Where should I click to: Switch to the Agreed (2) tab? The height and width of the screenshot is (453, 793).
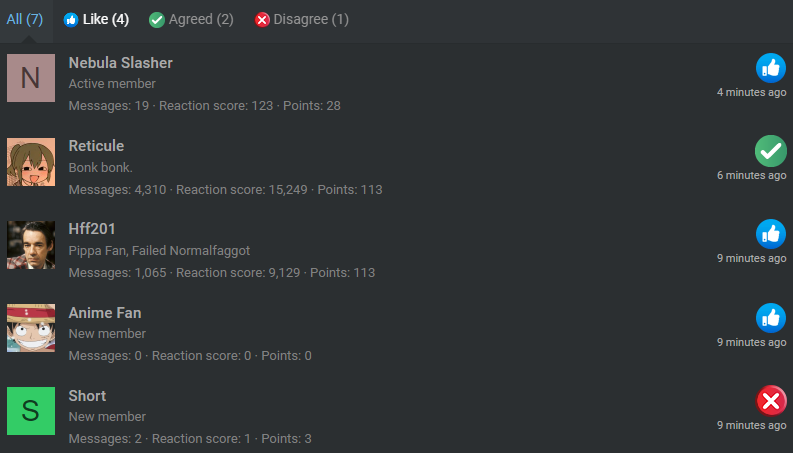click(x=191, y=19)
